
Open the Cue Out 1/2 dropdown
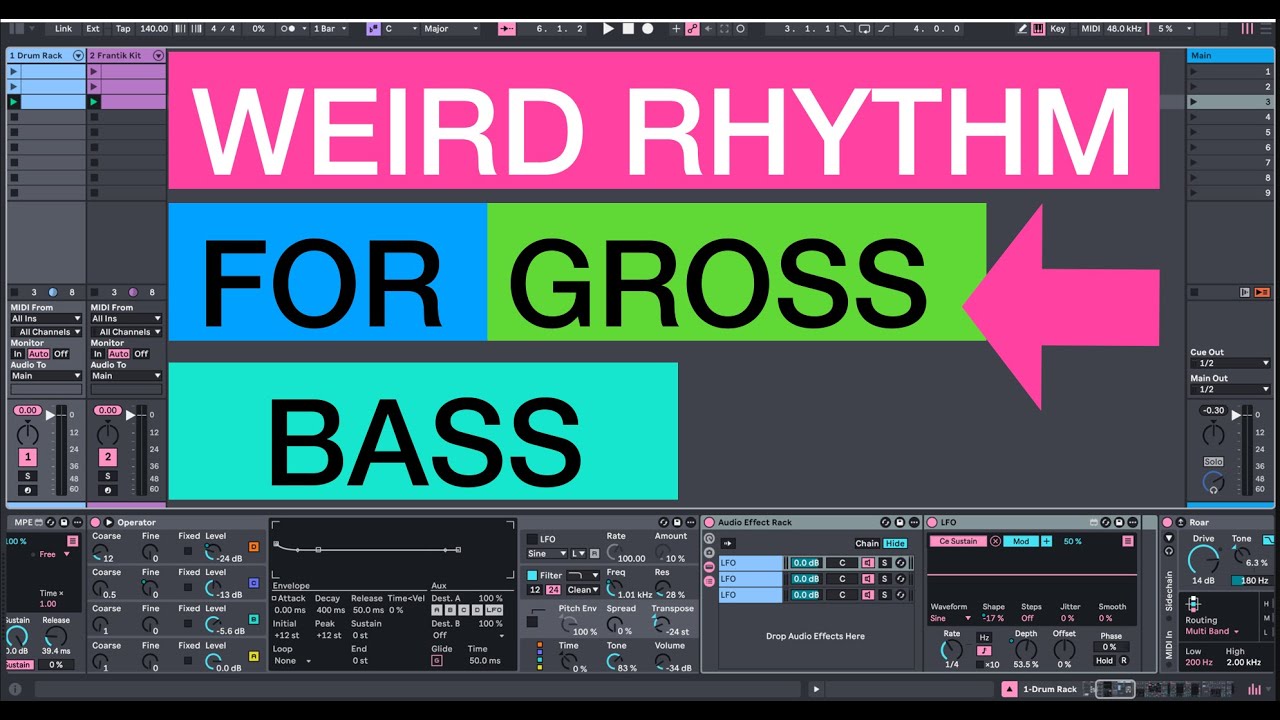point(1230,363)
